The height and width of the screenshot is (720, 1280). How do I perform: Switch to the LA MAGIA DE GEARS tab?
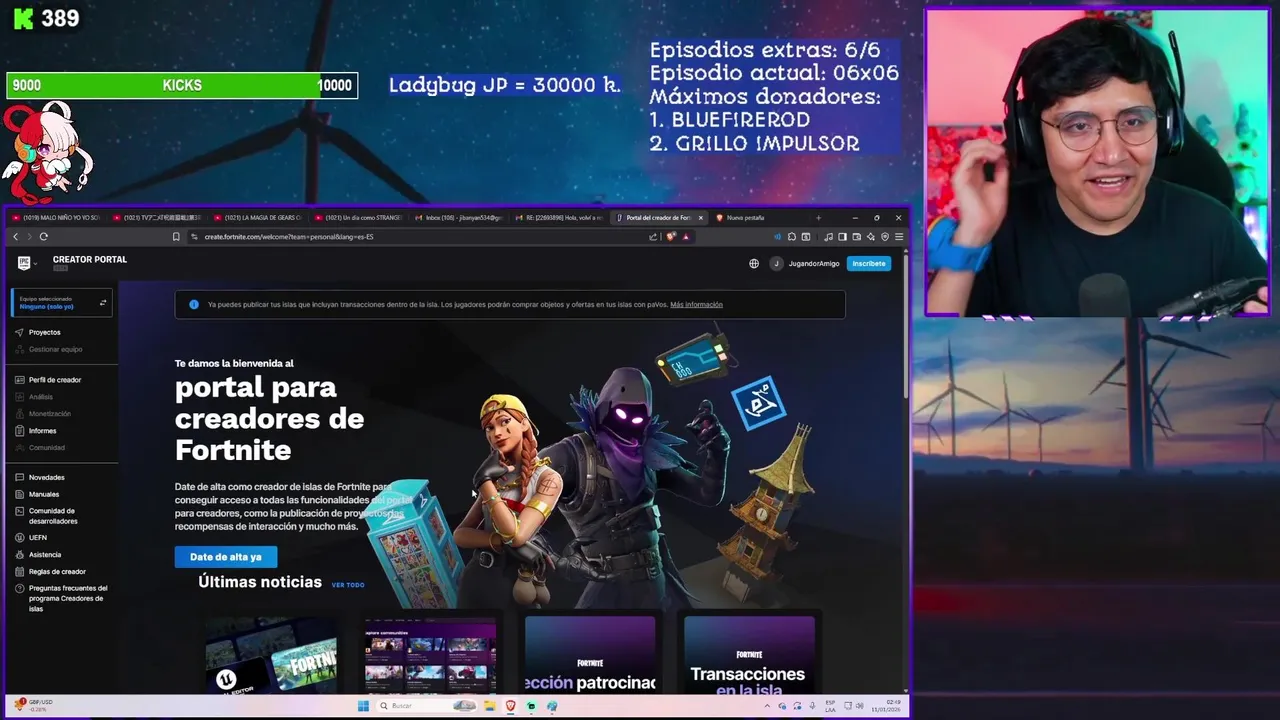(x=257, y=218)
